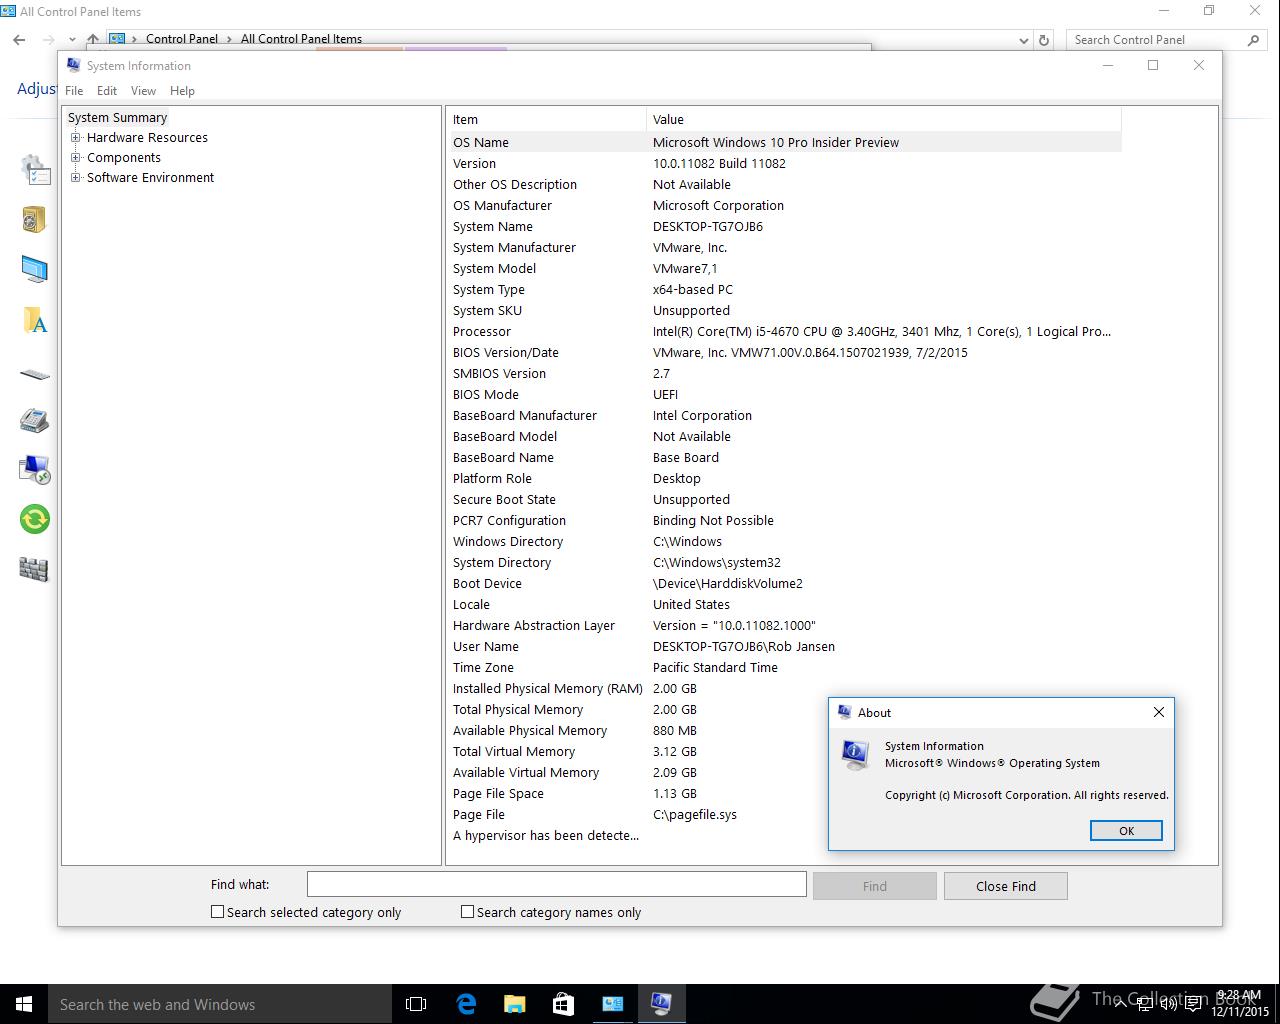Open the Edit menu
Viewport: 1280px width, 1024px height.
pos(107,90)
